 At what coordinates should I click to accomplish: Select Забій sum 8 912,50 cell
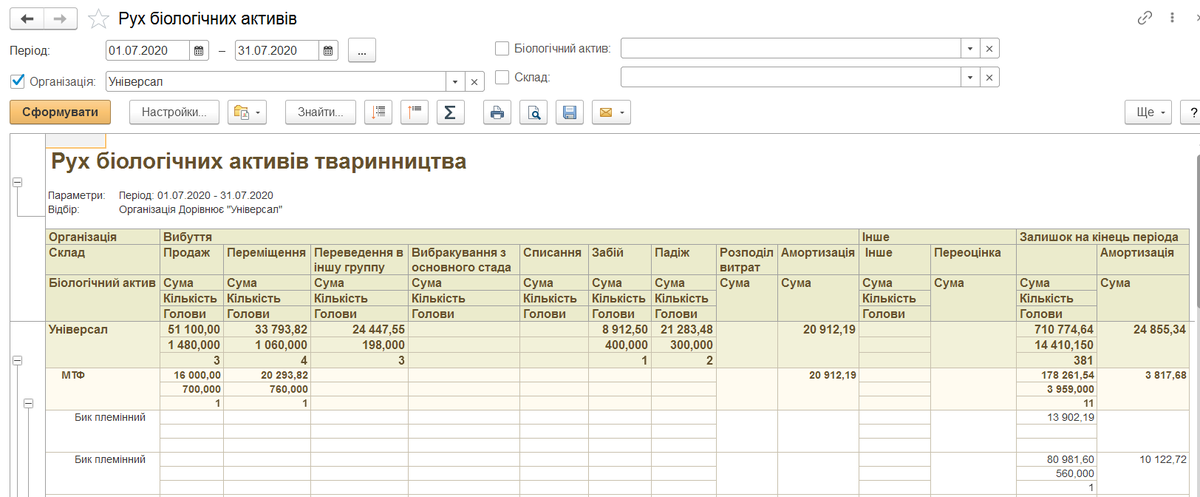click(619, 328)
